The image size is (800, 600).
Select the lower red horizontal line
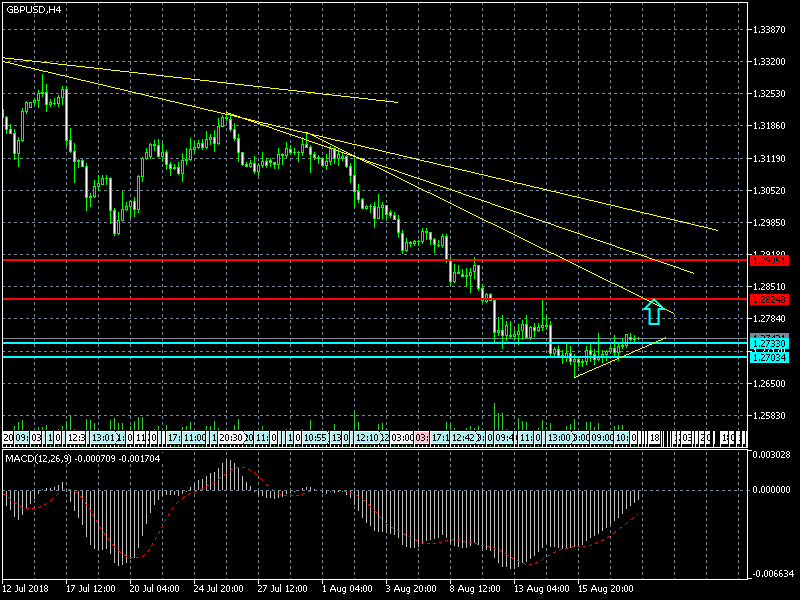(x=300, y=299)
